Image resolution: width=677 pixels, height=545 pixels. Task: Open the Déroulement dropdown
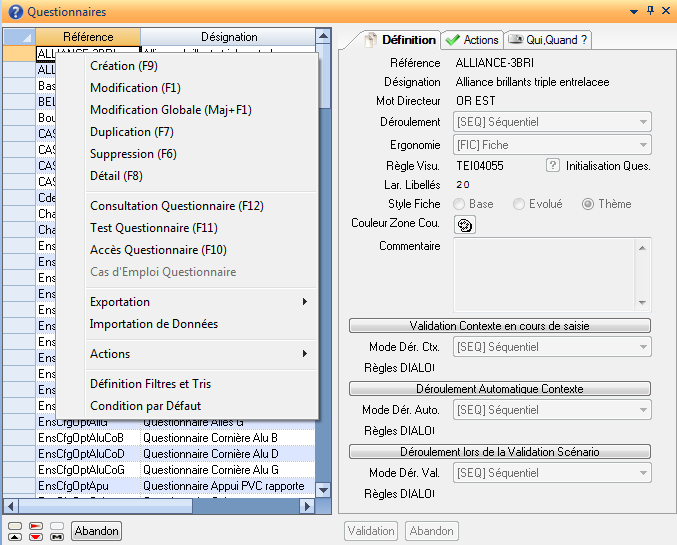click(643, 122)
